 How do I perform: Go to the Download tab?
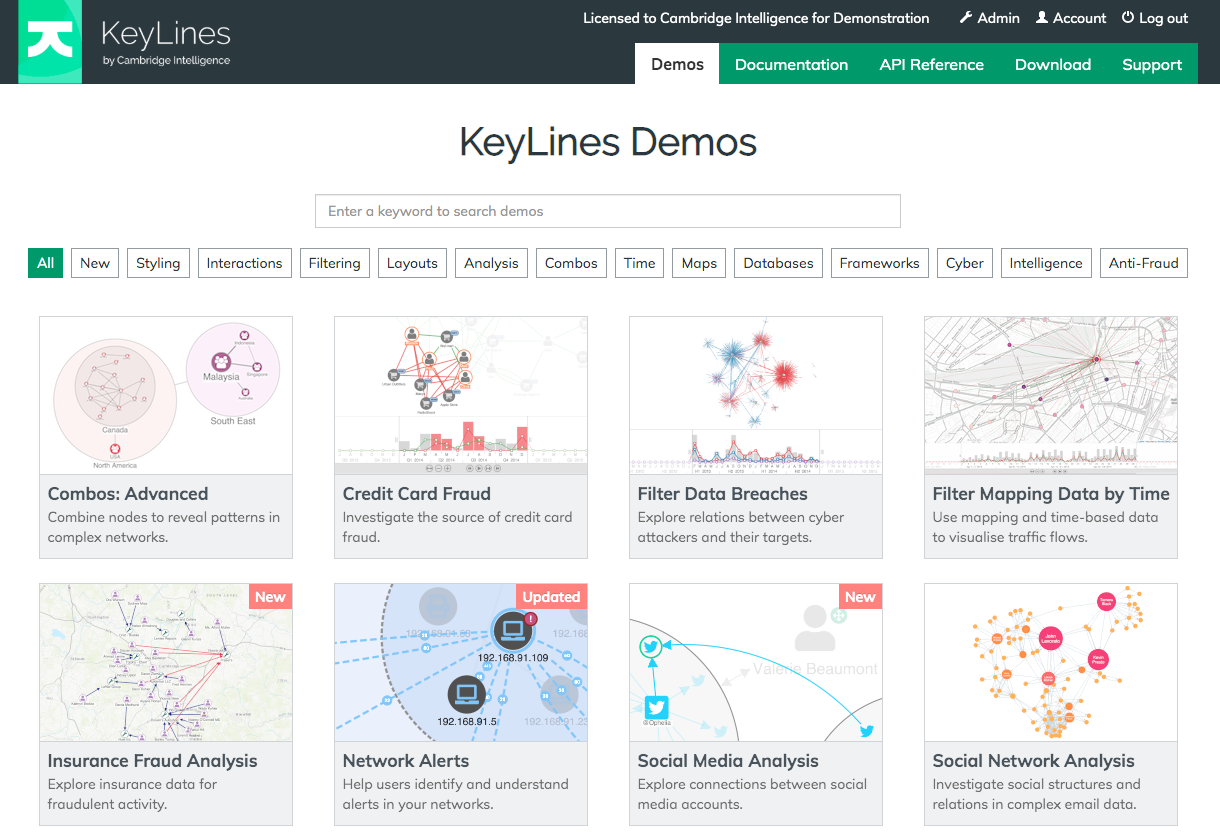[1053, 64]
